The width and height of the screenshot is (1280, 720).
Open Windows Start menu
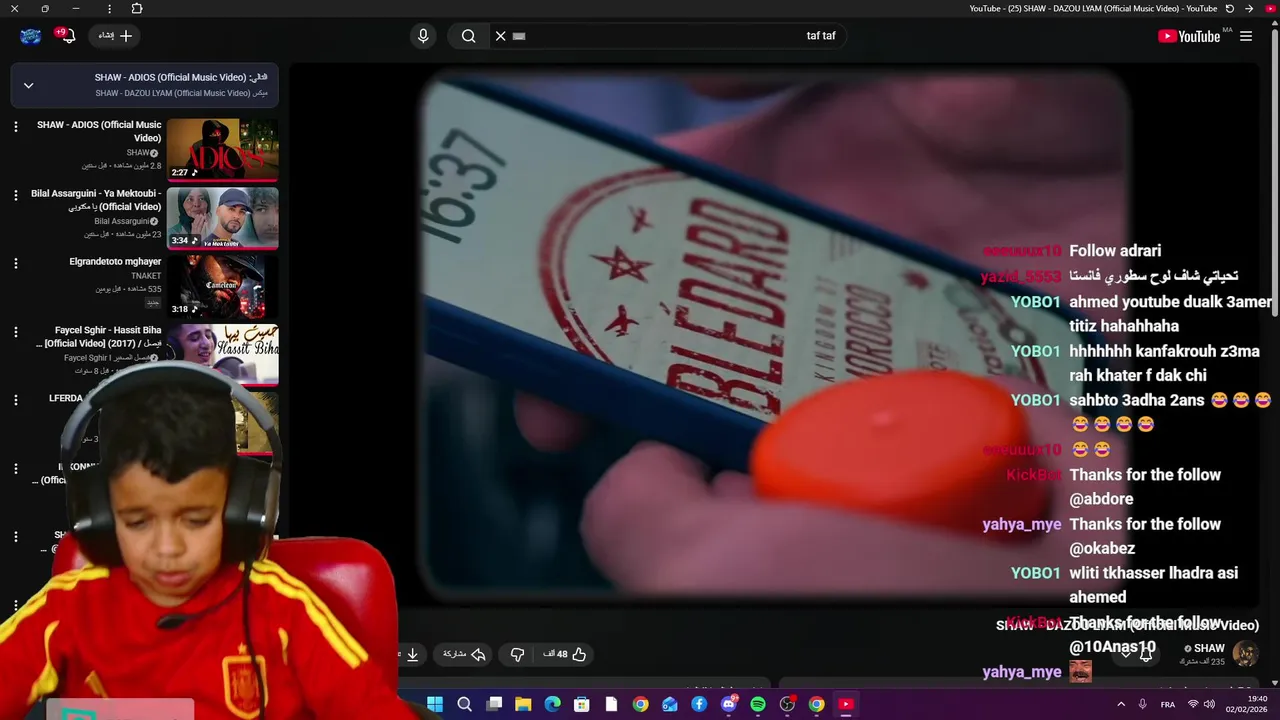435,704
